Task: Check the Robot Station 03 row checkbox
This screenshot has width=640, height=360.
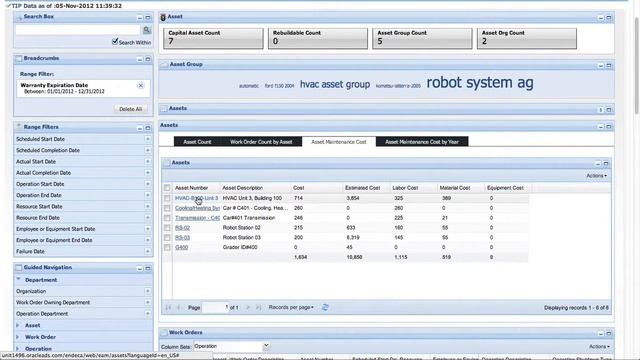Action: 167,238
